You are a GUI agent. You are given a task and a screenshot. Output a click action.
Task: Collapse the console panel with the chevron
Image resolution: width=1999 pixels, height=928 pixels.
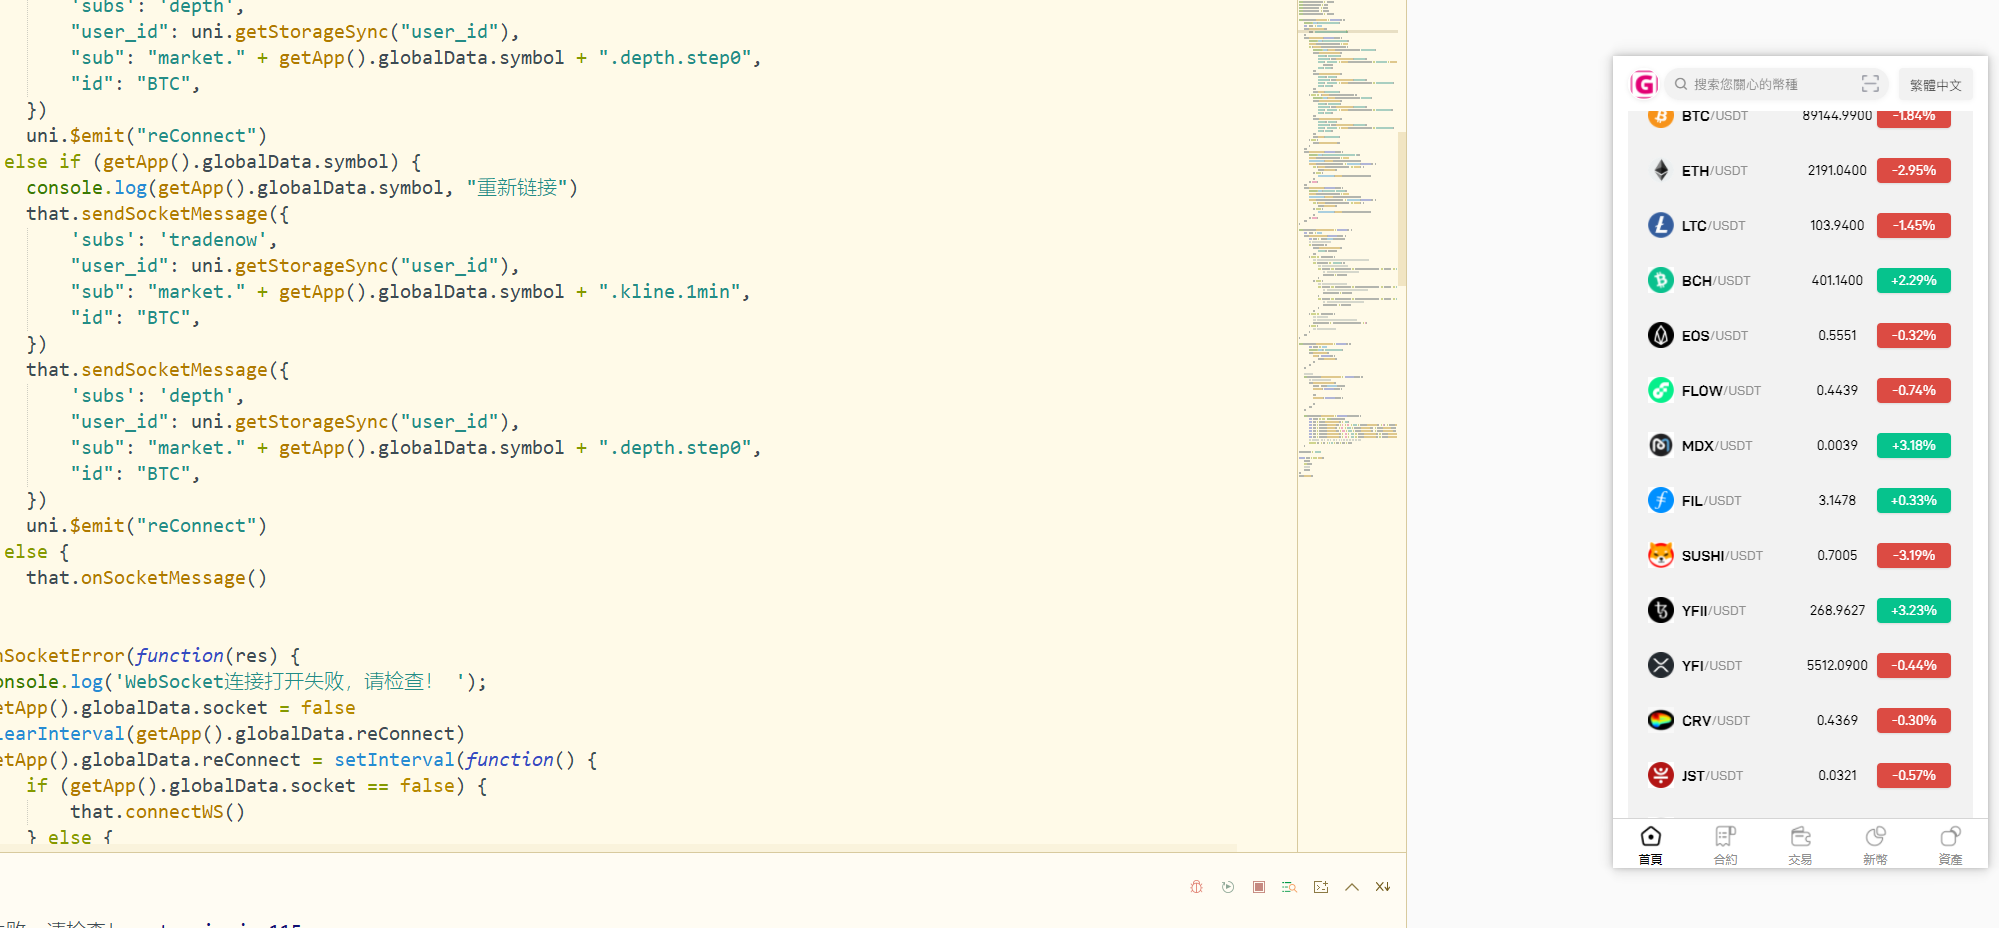1352,887
